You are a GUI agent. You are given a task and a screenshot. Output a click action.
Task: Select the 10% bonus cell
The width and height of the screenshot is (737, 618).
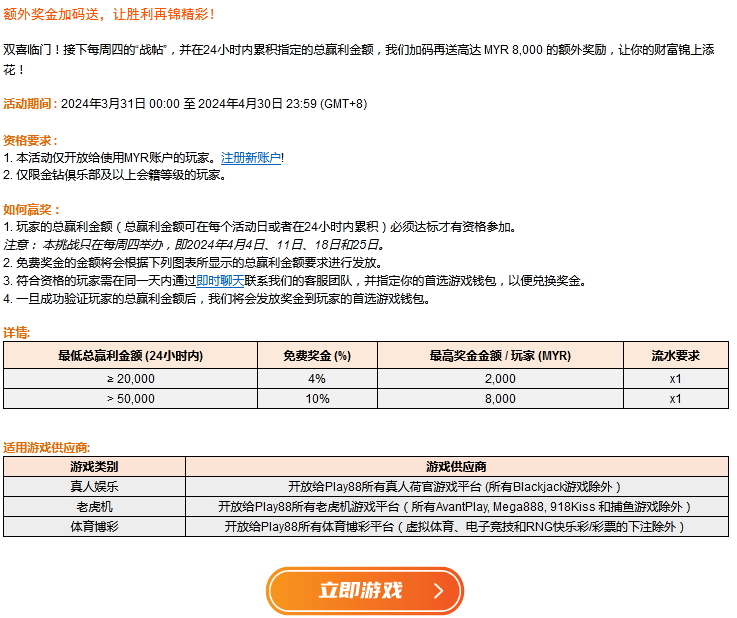(316, 398)
